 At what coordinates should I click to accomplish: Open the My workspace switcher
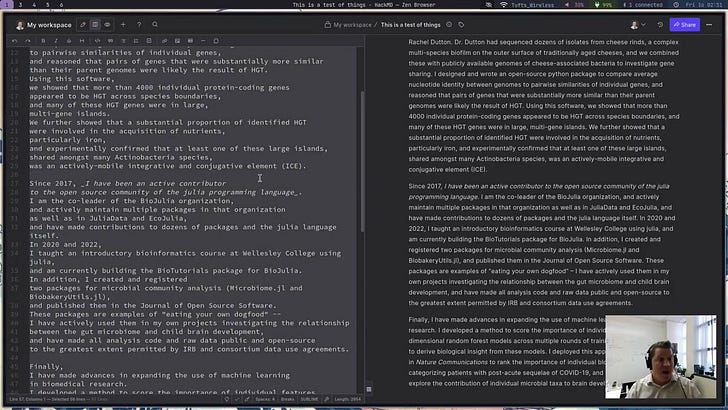(x=44, y=25)
